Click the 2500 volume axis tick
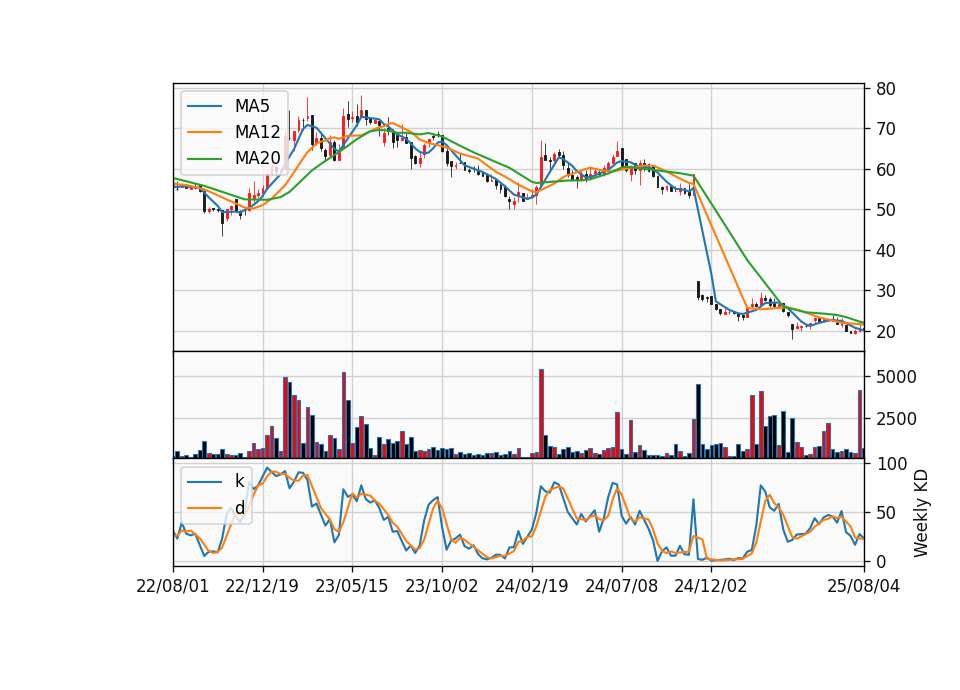This screenshot has height=690, width=960. (x=896, y=419)
